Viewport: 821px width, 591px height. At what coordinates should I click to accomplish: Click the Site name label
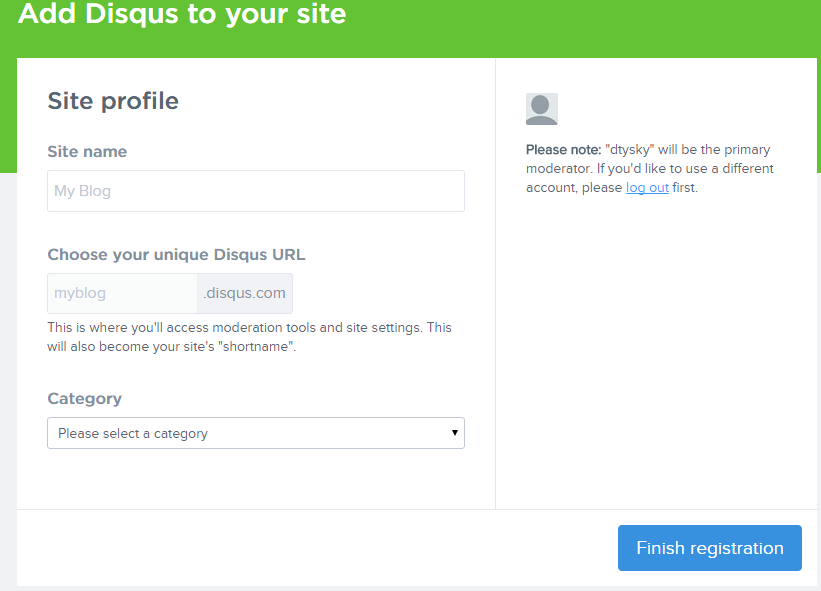[x=87, y=151]
